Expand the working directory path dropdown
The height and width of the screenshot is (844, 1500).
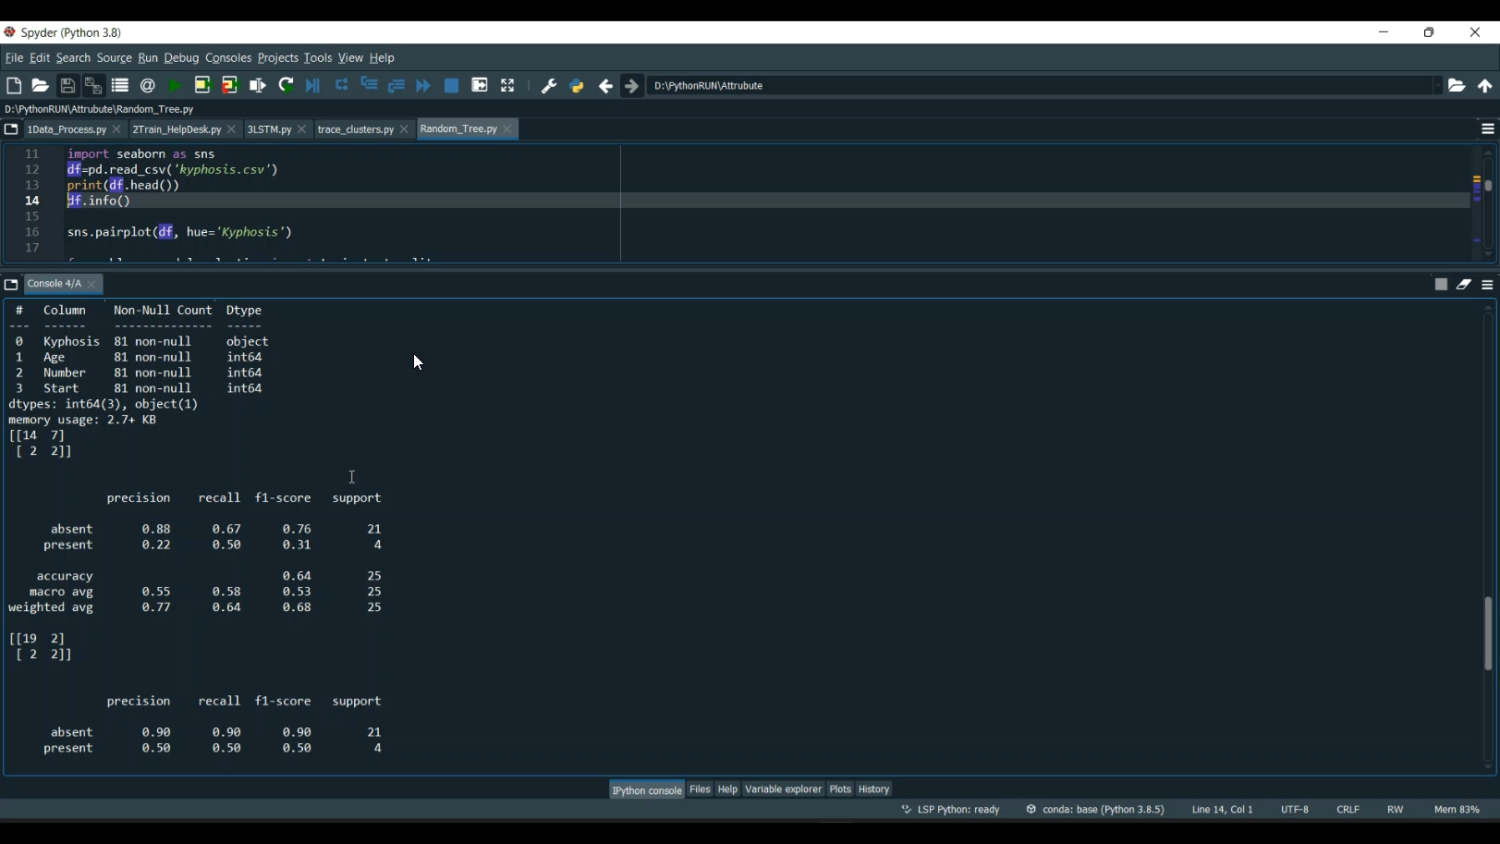pos(1437,86)
